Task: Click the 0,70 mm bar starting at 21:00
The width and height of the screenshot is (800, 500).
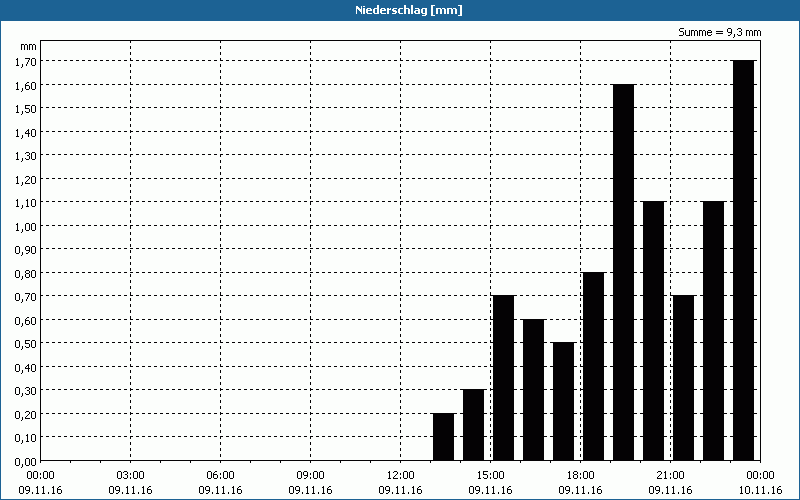Action: (684, 378)
